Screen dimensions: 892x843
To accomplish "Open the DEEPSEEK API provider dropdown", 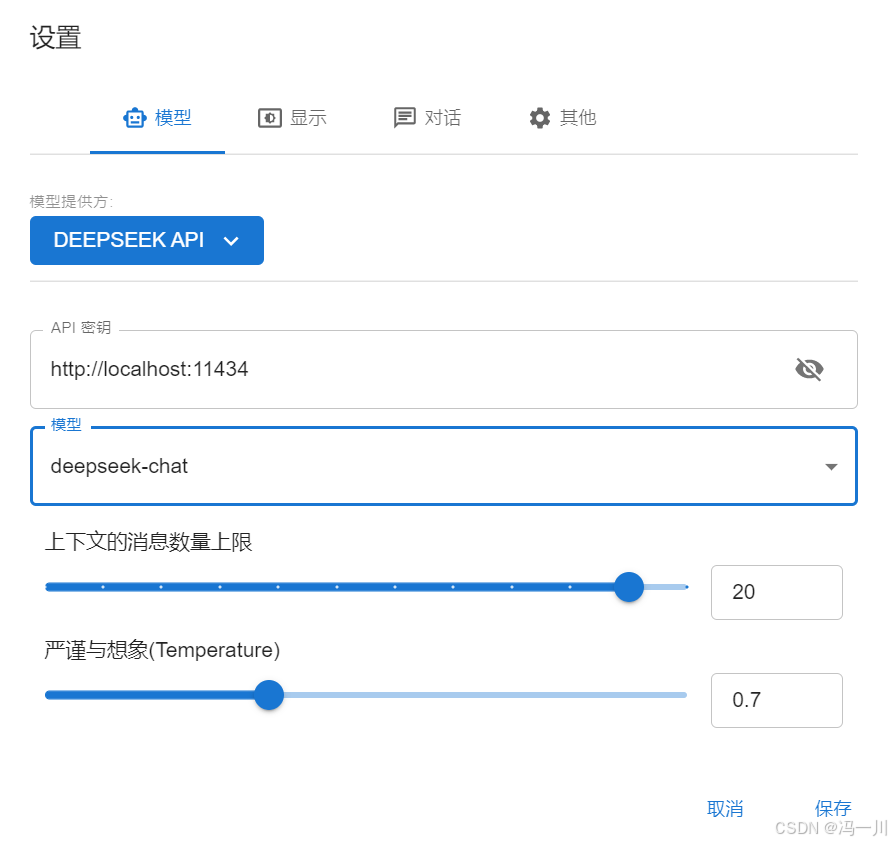I will pyautogui.click(x=147, y=240).
